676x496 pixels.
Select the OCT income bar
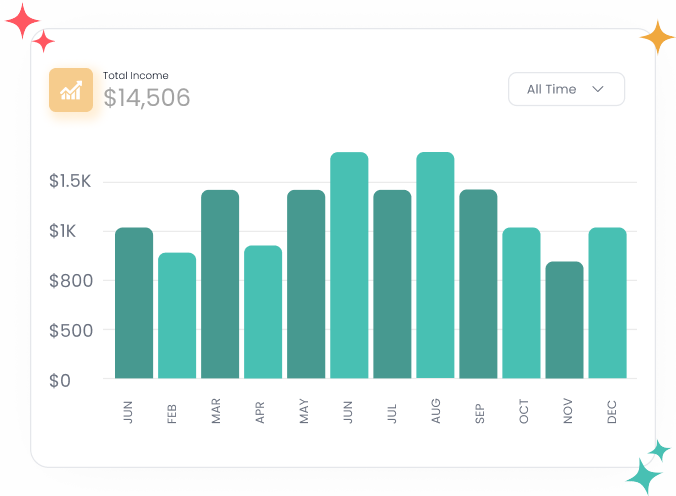pyautogui.click(x=521, y=303)
